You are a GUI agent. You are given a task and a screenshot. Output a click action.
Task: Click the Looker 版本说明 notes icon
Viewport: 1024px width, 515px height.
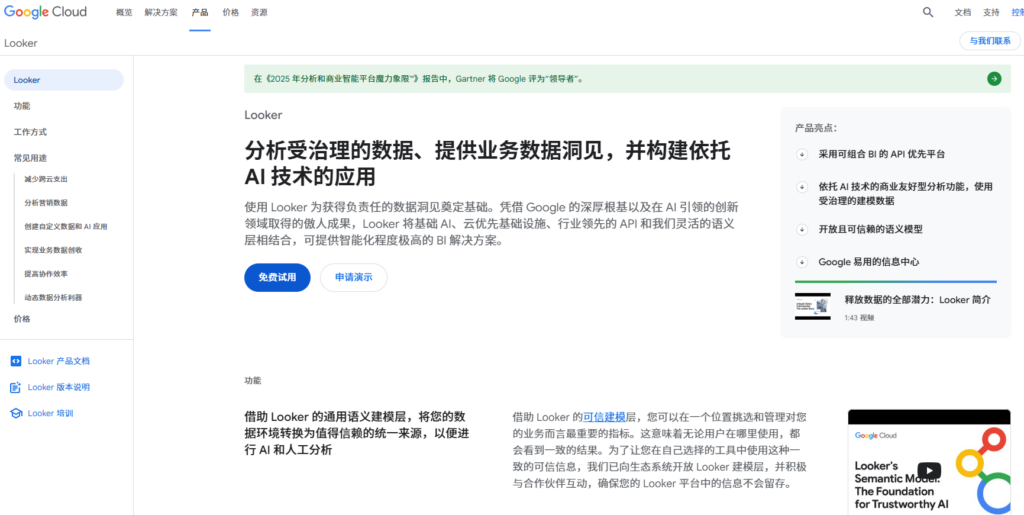(15, 387)
